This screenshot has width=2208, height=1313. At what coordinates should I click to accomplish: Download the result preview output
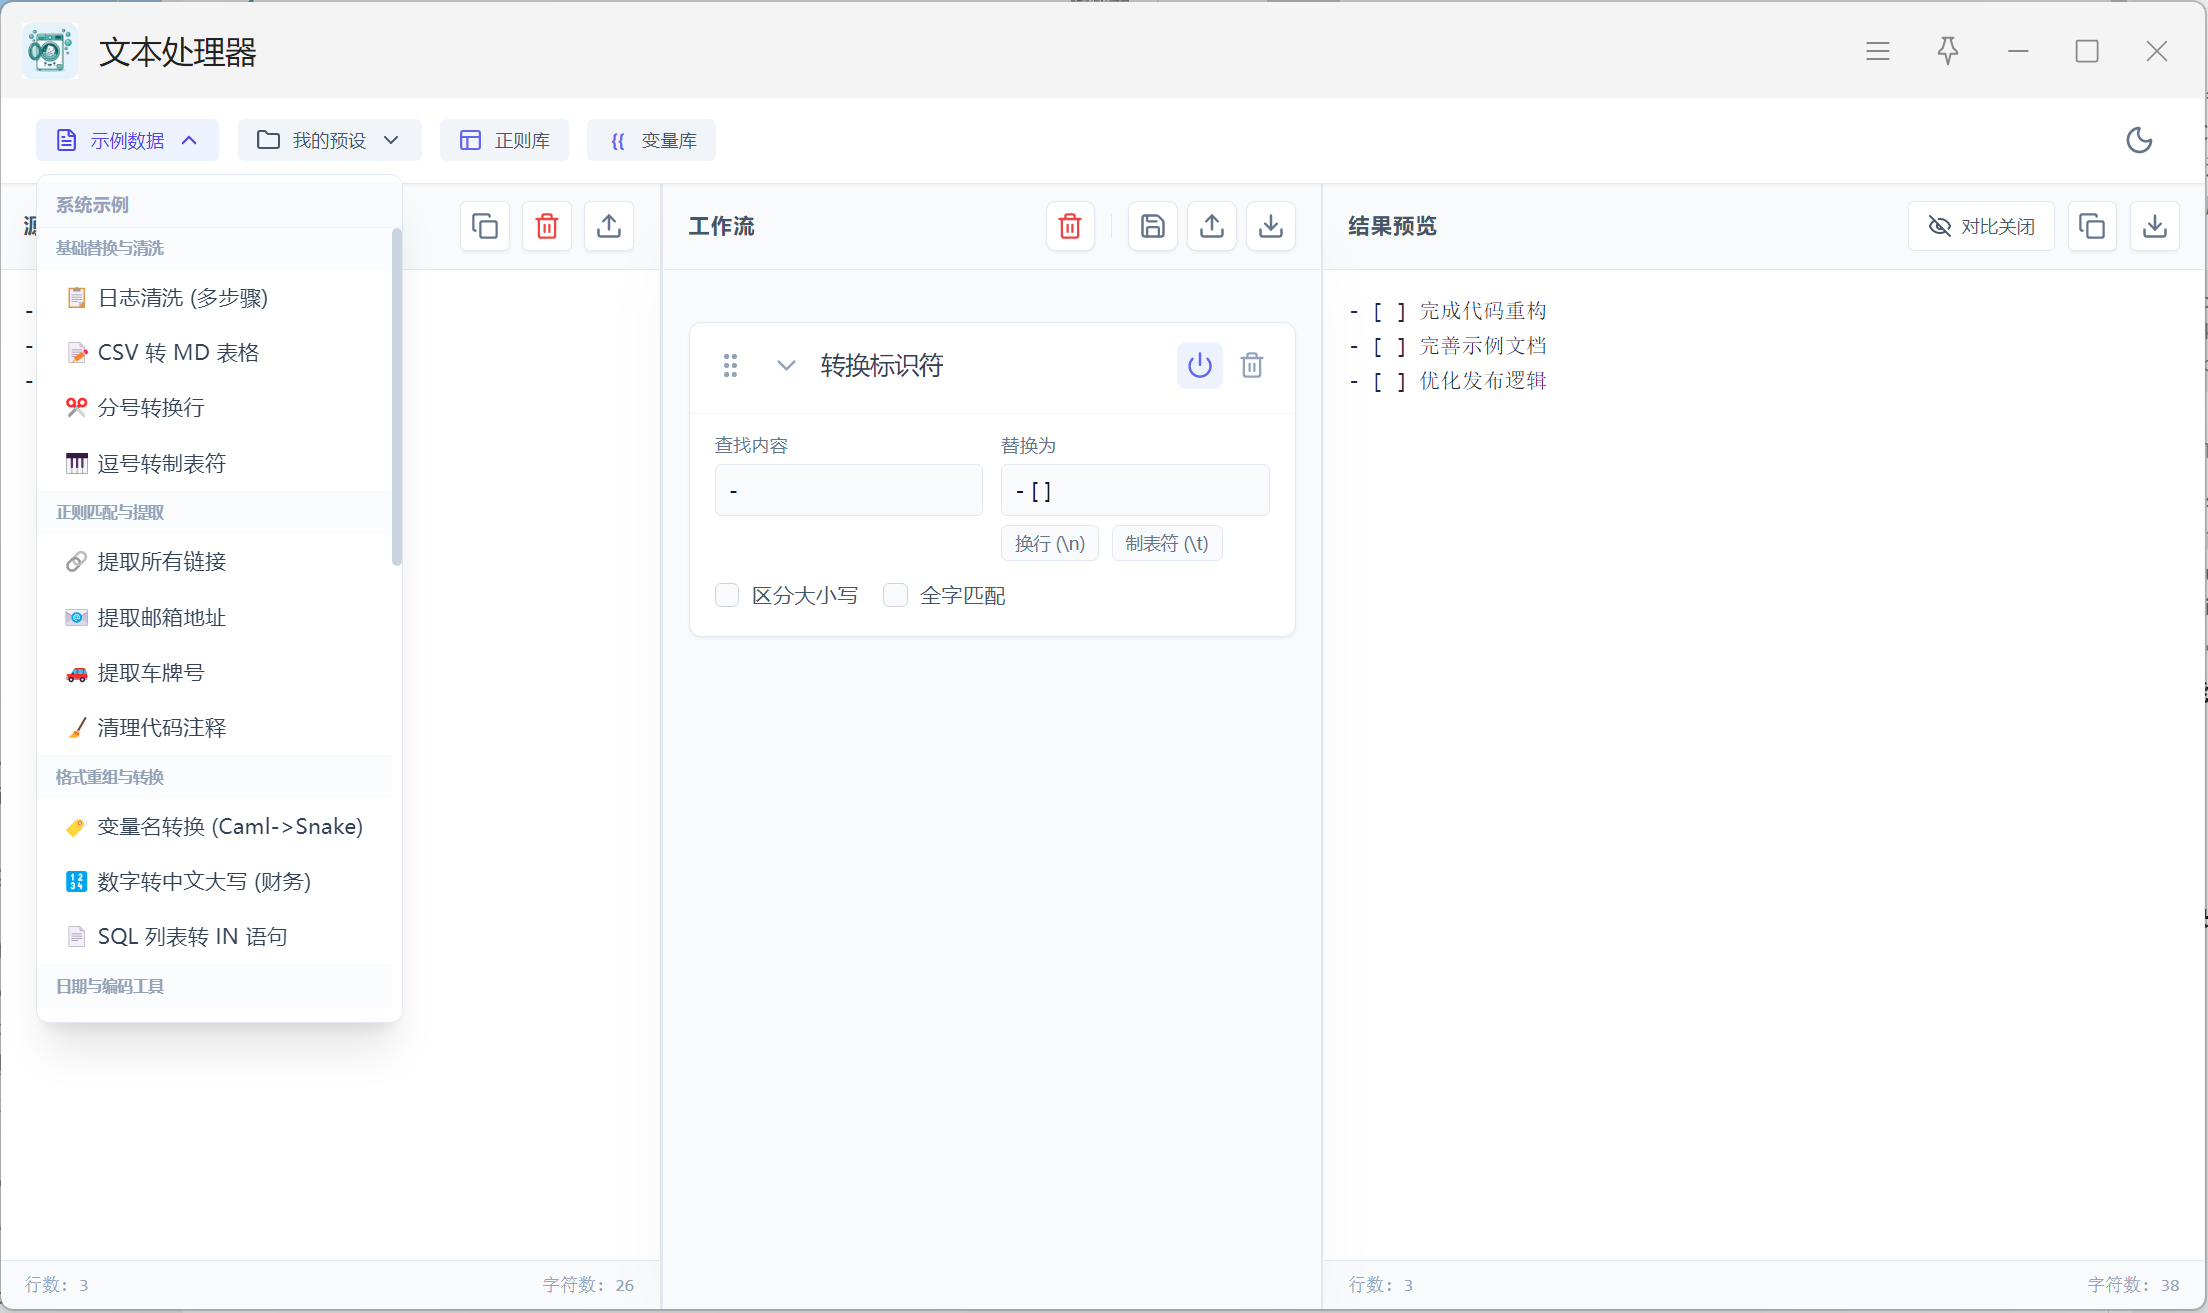(2154, 226)
